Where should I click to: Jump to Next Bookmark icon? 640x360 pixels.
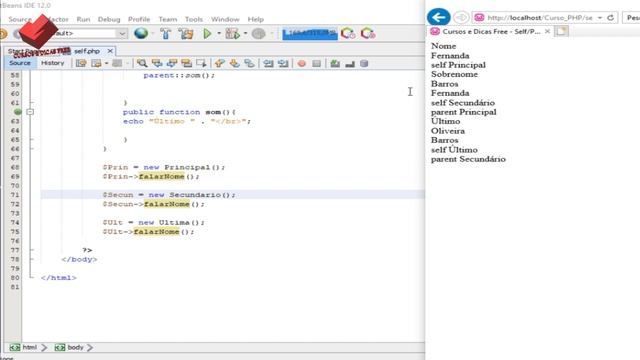point(235,63)
